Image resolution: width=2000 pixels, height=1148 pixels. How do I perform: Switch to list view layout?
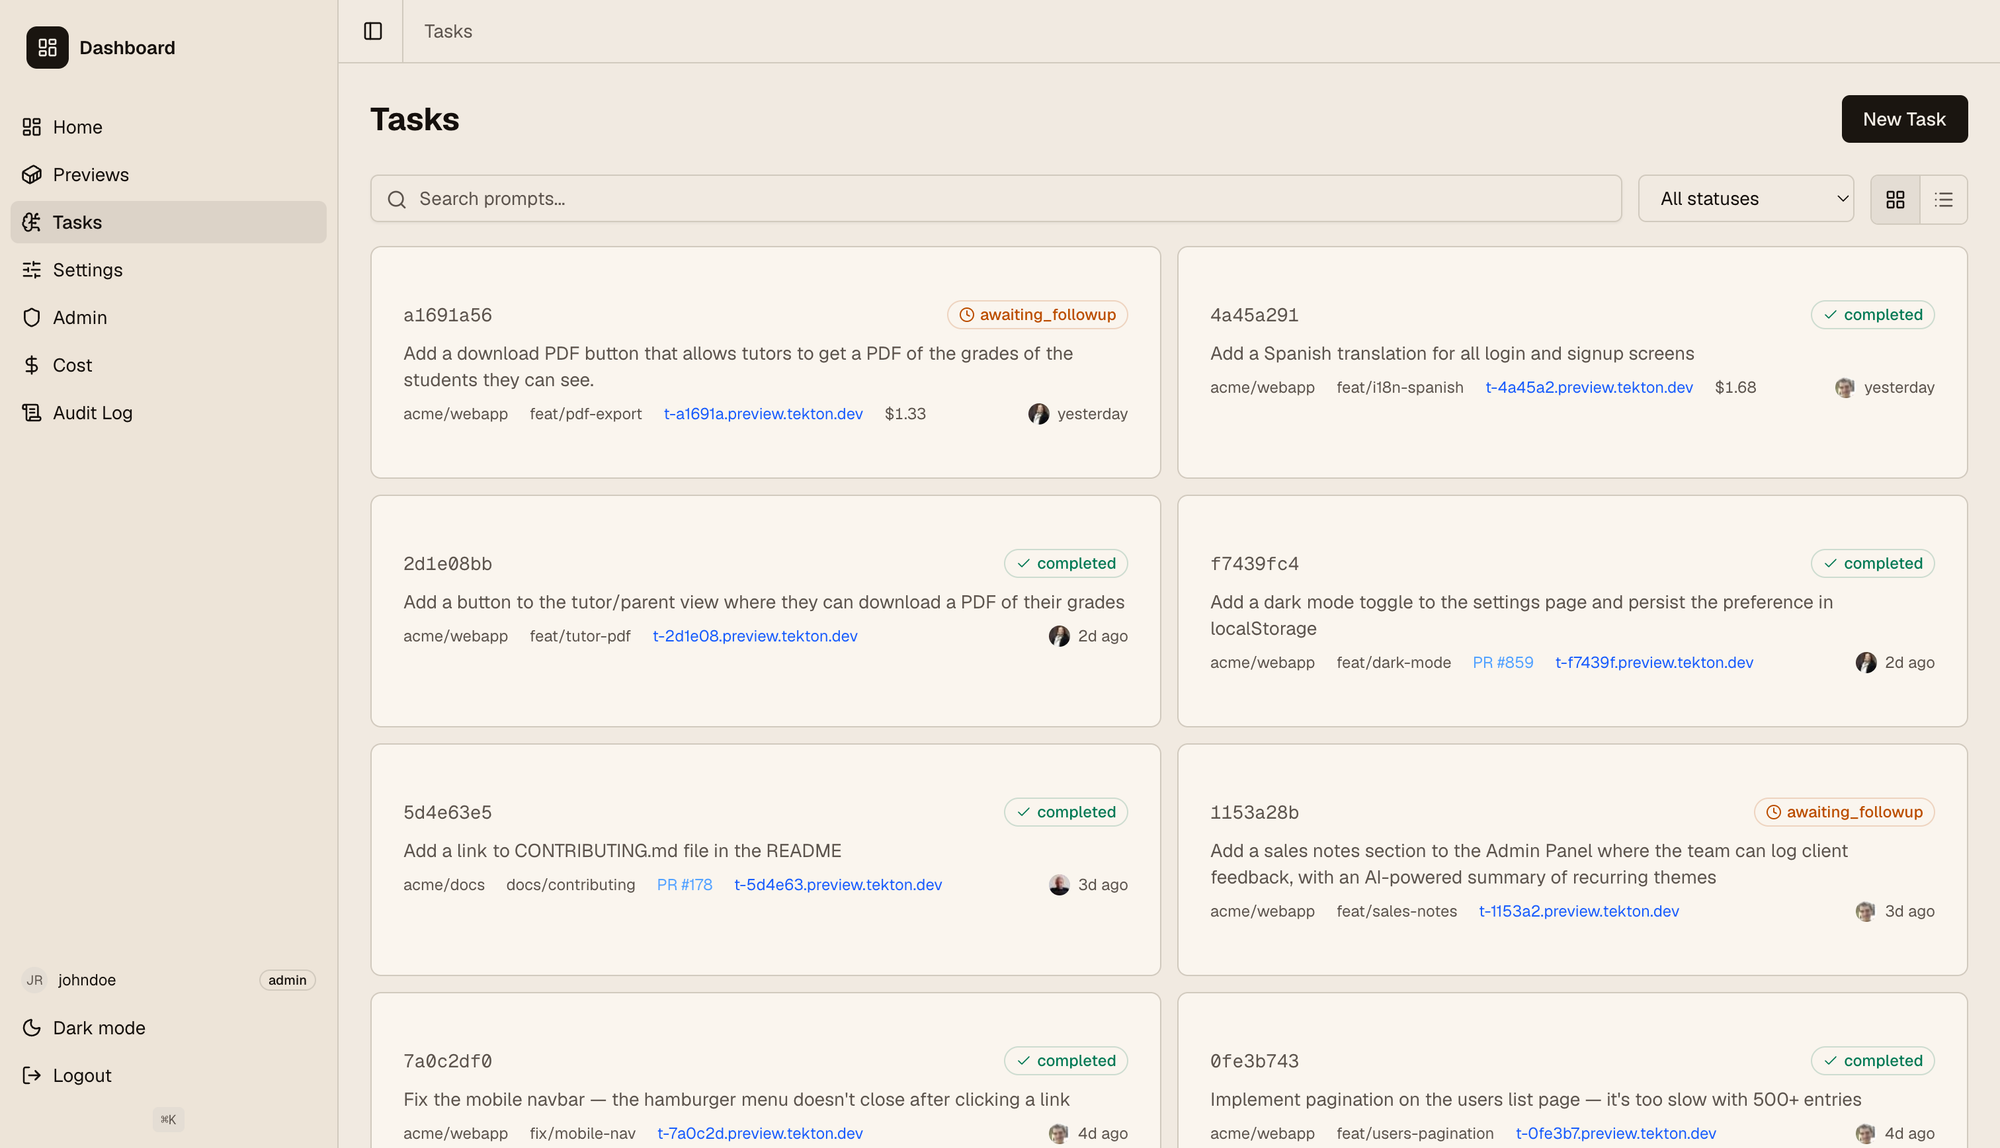[x=1943, y=200]
